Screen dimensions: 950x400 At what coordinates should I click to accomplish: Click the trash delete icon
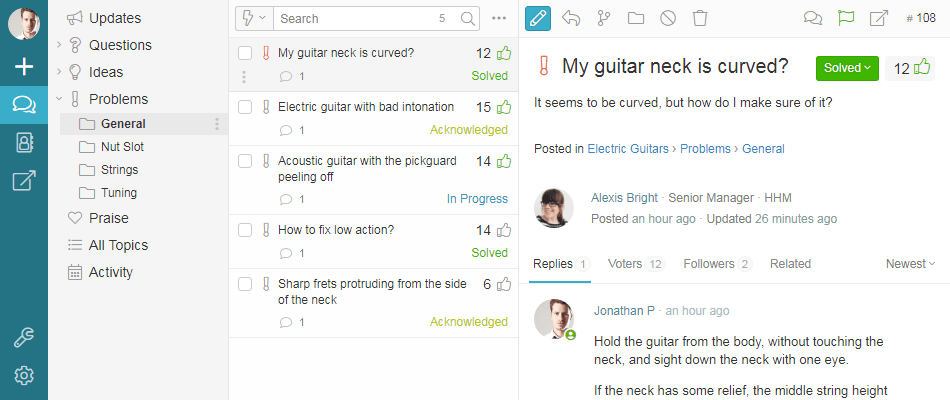click(x=700, y=18)
